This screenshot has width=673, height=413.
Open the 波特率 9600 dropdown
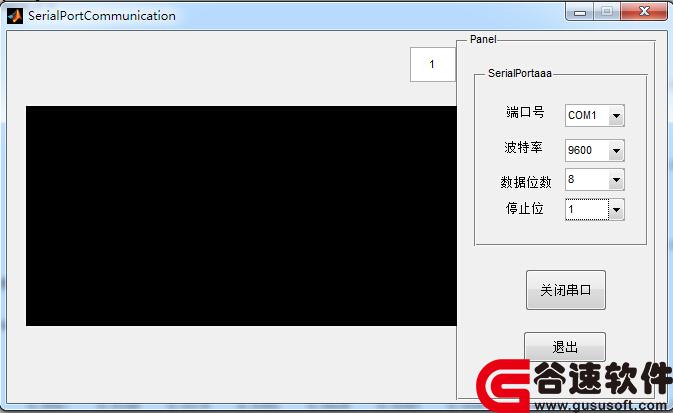[595, 150]
